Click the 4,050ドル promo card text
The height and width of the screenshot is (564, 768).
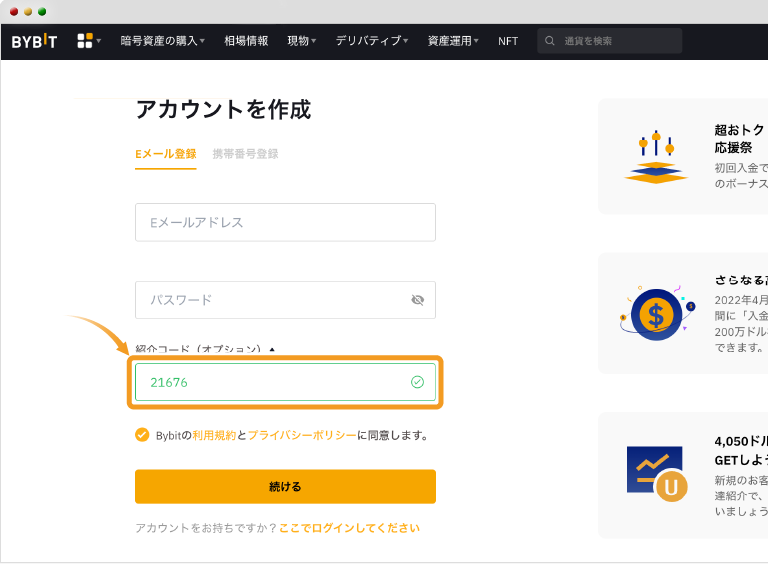click(741, 450)
